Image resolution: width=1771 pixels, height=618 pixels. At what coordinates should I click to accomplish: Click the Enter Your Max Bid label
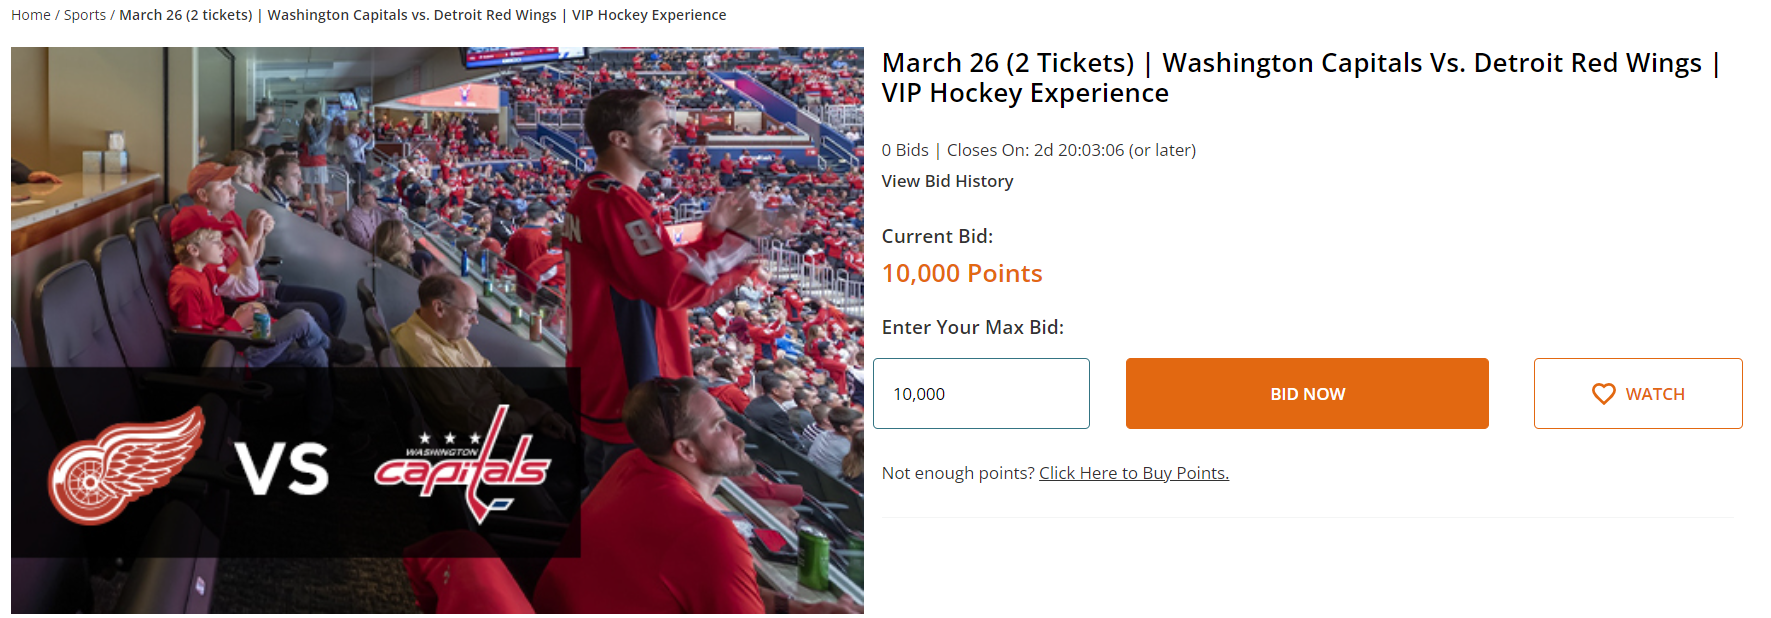click(x=972, y=327)
